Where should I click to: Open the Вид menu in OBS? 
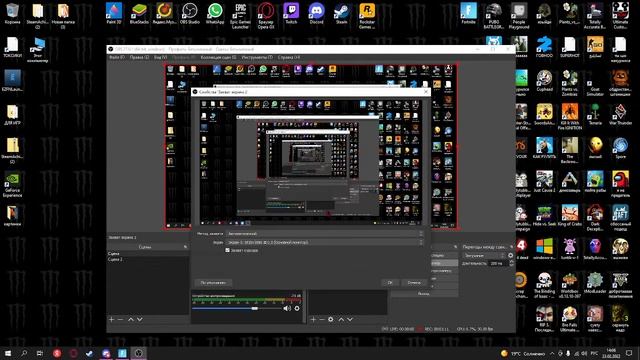(x=160, y=58)
